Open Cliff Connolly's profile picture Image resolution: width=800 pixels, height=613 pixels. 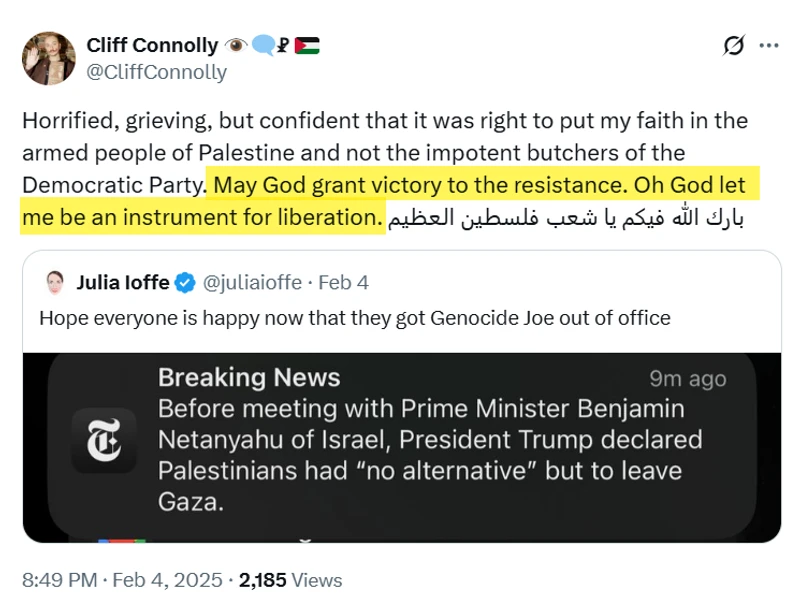point(48,58)
